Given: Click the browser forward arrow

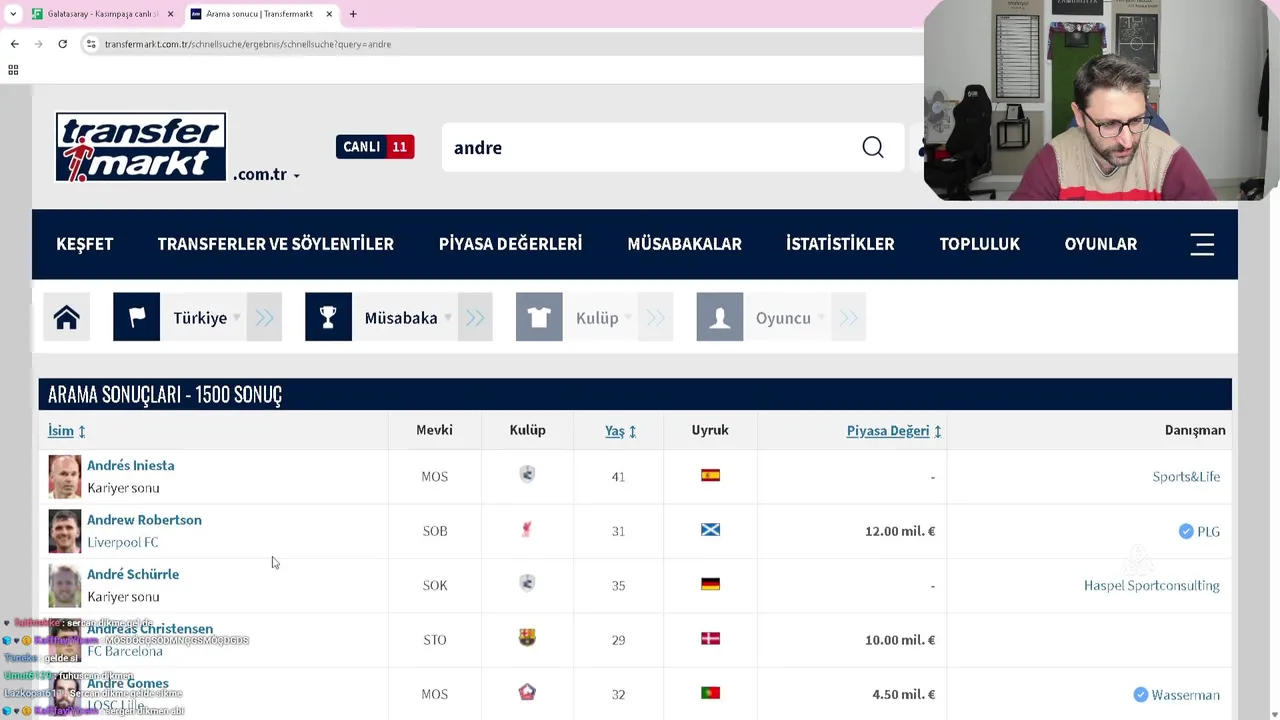Looking at the screenshot, I should point(38,44).
